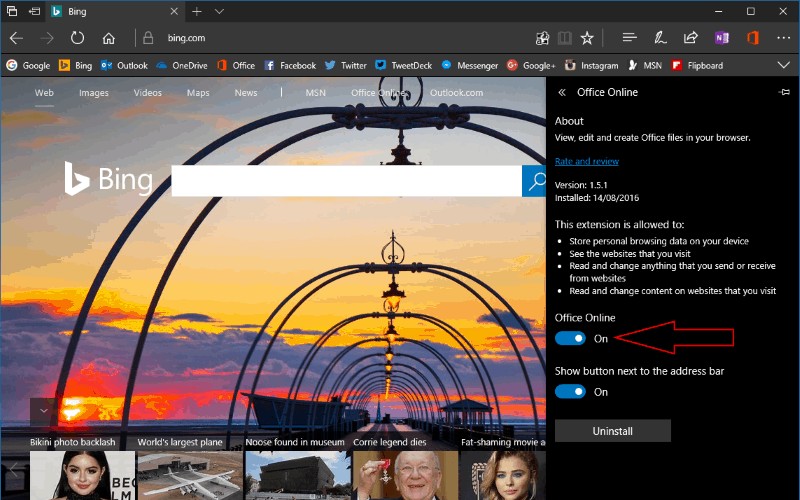Open Google+ favorite in favorites bar
The height and width of the screenshot is (500, 800).
531,65
